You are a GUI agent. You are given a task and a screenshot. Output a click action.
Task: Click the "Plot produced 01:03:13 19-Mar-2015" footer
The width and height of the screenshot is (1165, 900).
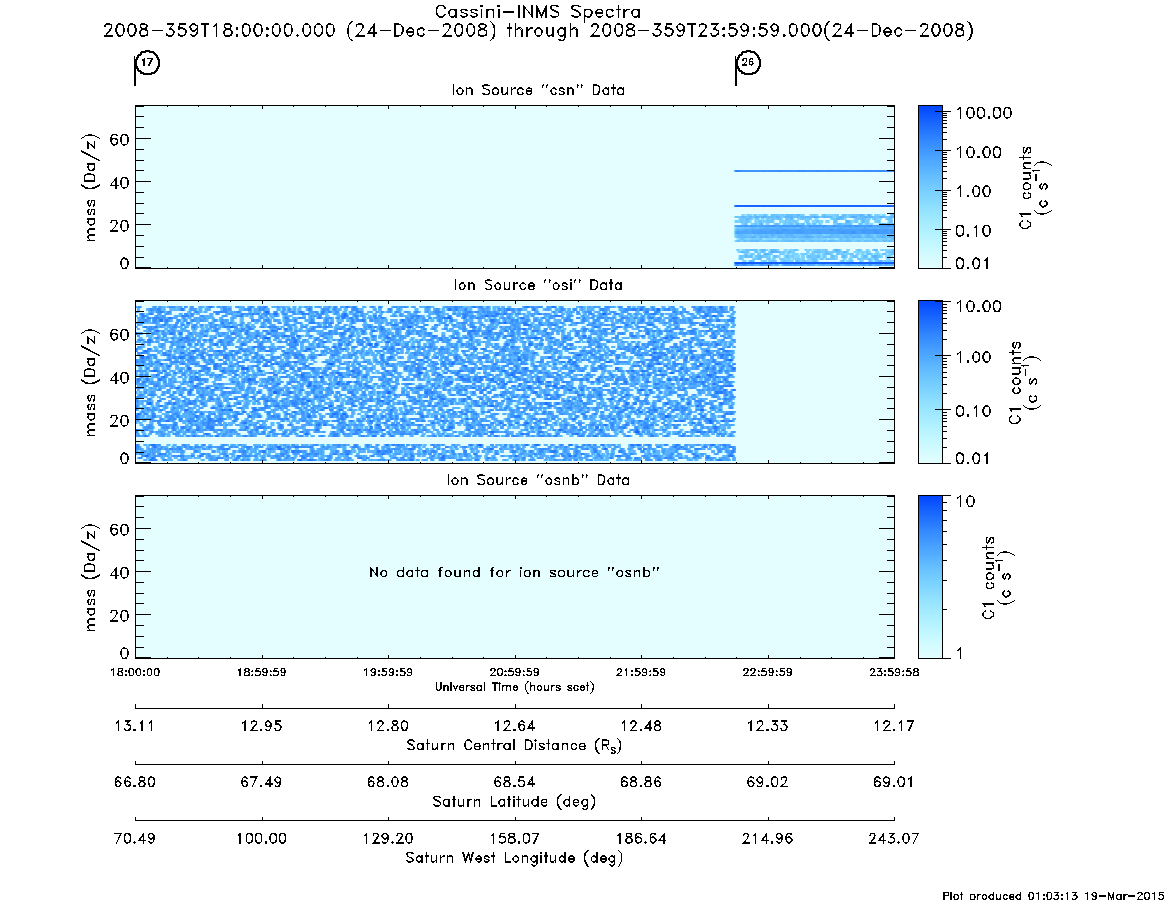tap(1053, 895)
